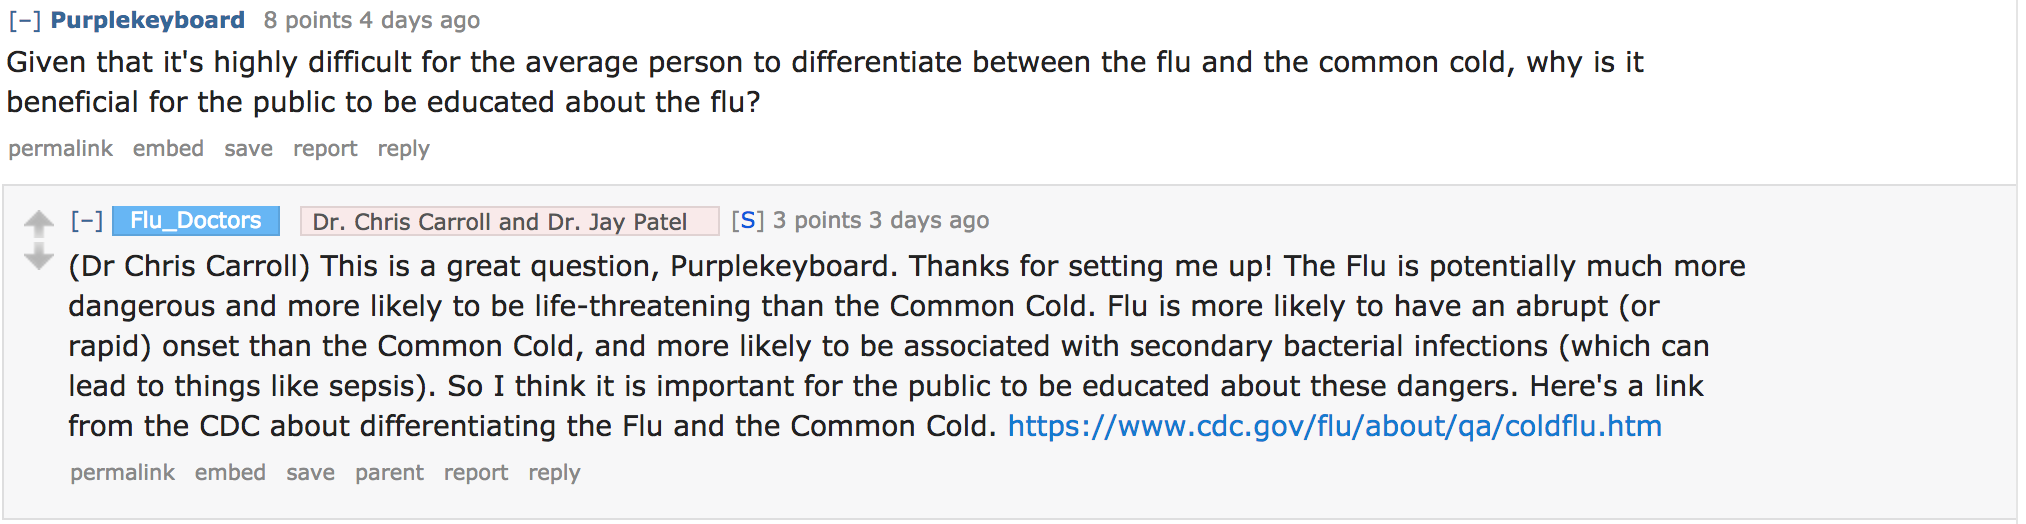Click the submitter [S] tag
Image resolution: width=2026 pixels, height=524 pixels.
pyautogui.click(x=747, y=220)
